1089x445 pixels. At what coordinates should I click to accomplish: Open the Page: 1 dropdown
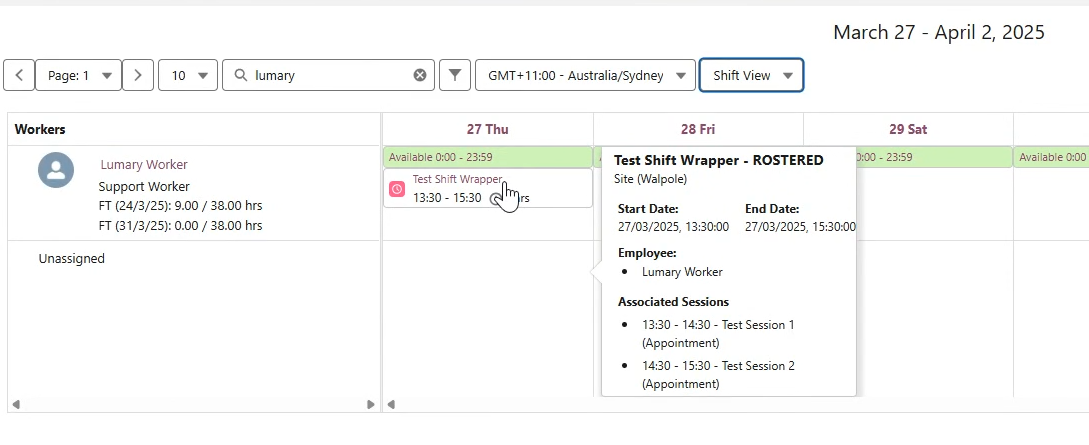coord(78,75)
